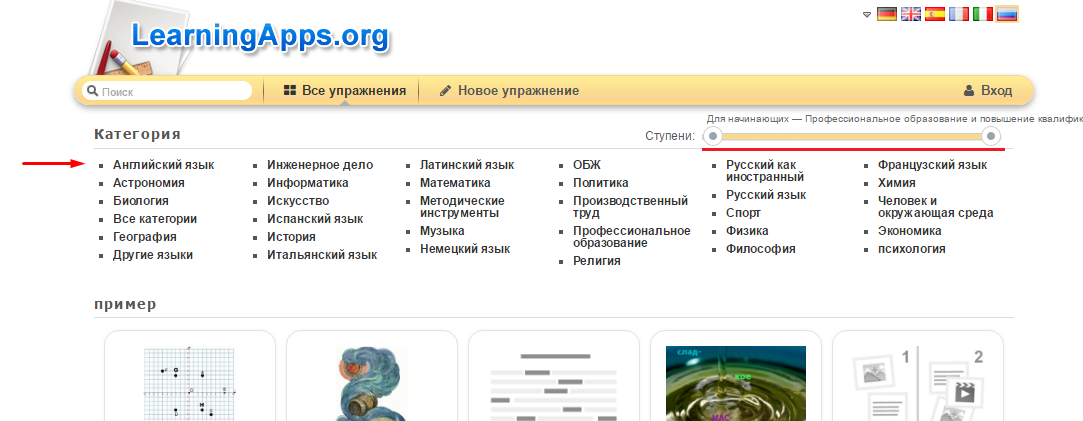
Task: Open the Другие языки category
Action: pos(153,255)
